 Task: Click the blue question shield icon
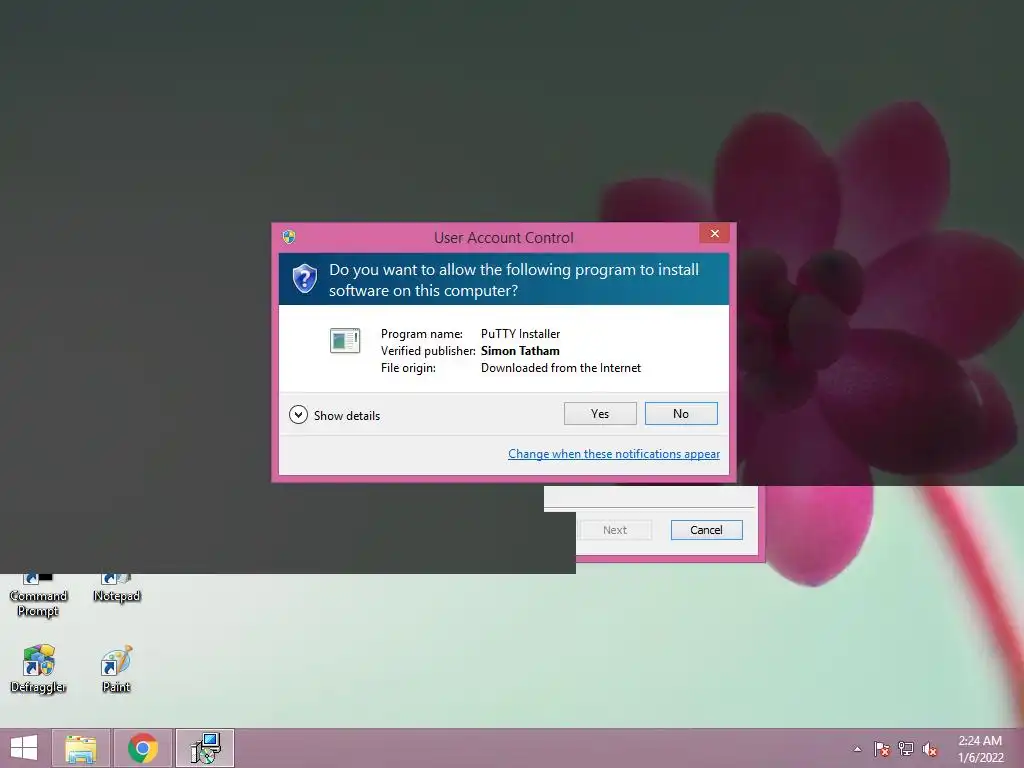pos(304,279)
